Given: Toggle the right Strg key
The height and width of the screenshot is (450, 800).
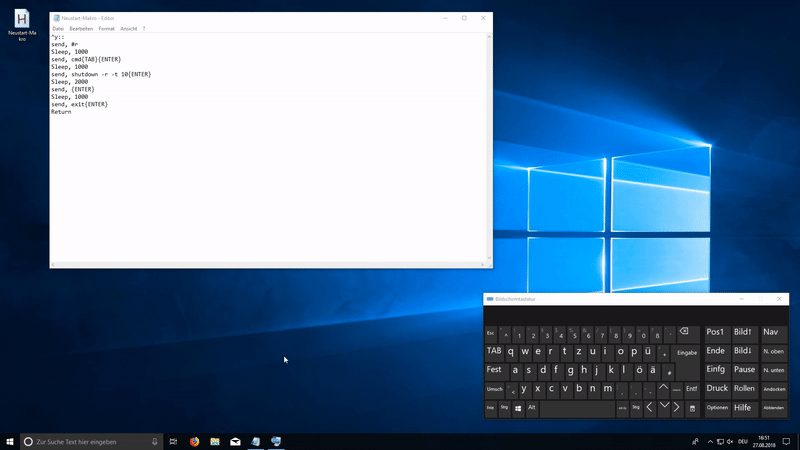Looking at the screenshot, I should tap(636, 408).
